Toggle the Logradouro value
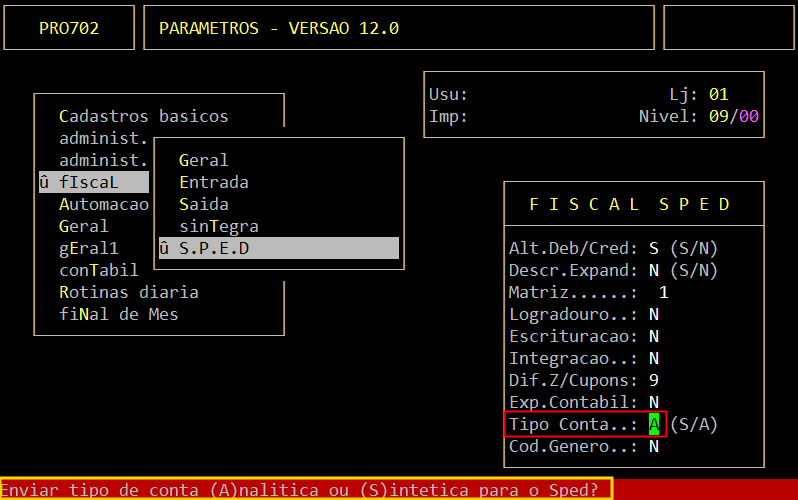 click(x=653, y=314)
